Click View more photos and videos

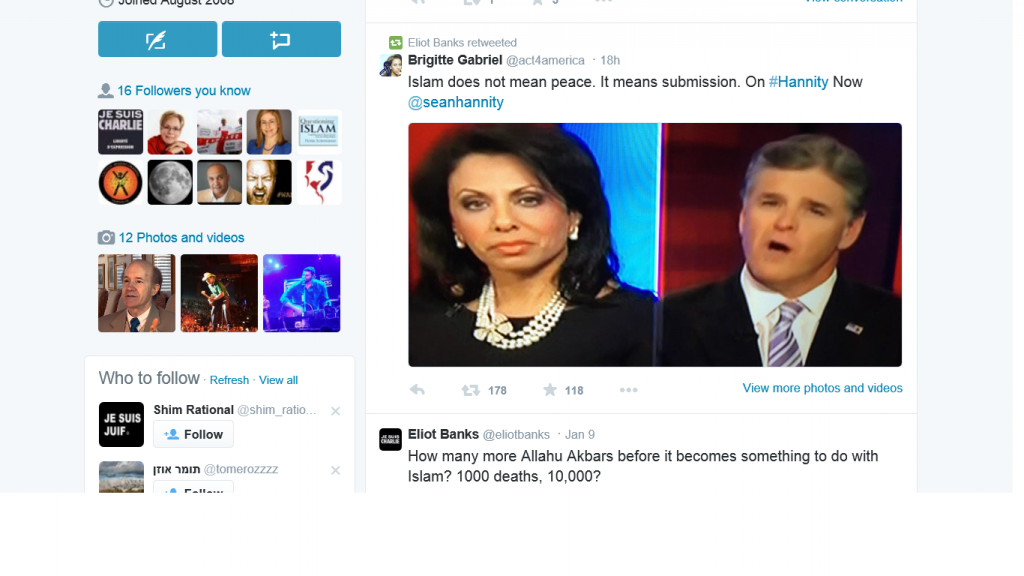tap(822, 388)
